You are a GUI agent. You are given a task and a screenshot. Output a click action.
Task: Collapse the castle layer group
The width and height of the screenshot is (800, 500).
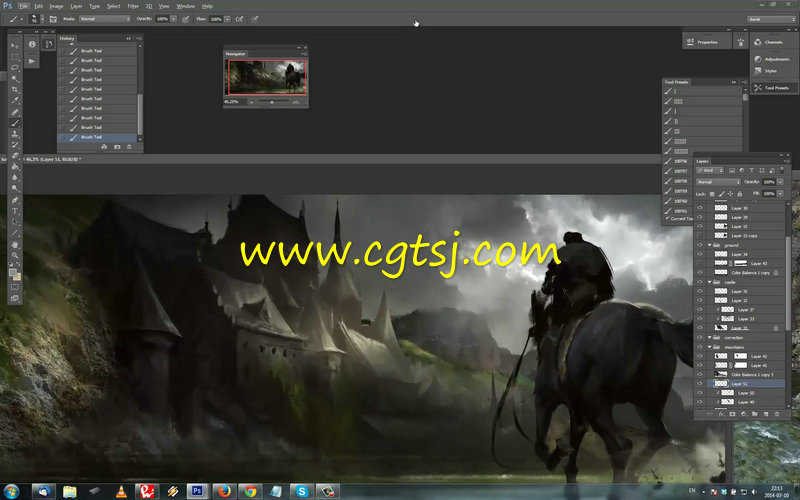[x=709, y=282]
